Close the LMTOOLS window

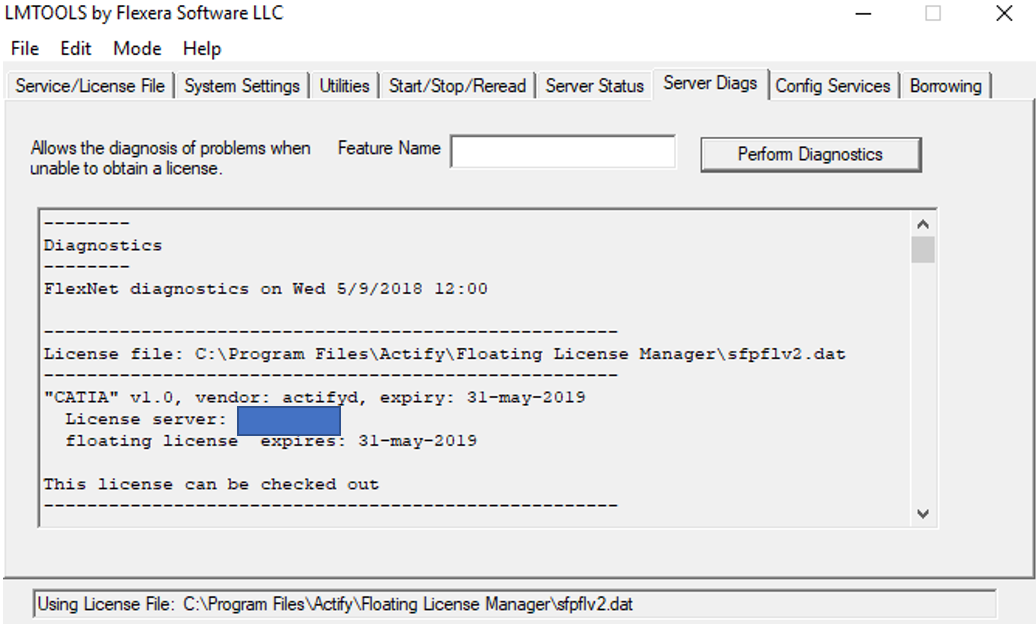click(x=1004, y=14)
